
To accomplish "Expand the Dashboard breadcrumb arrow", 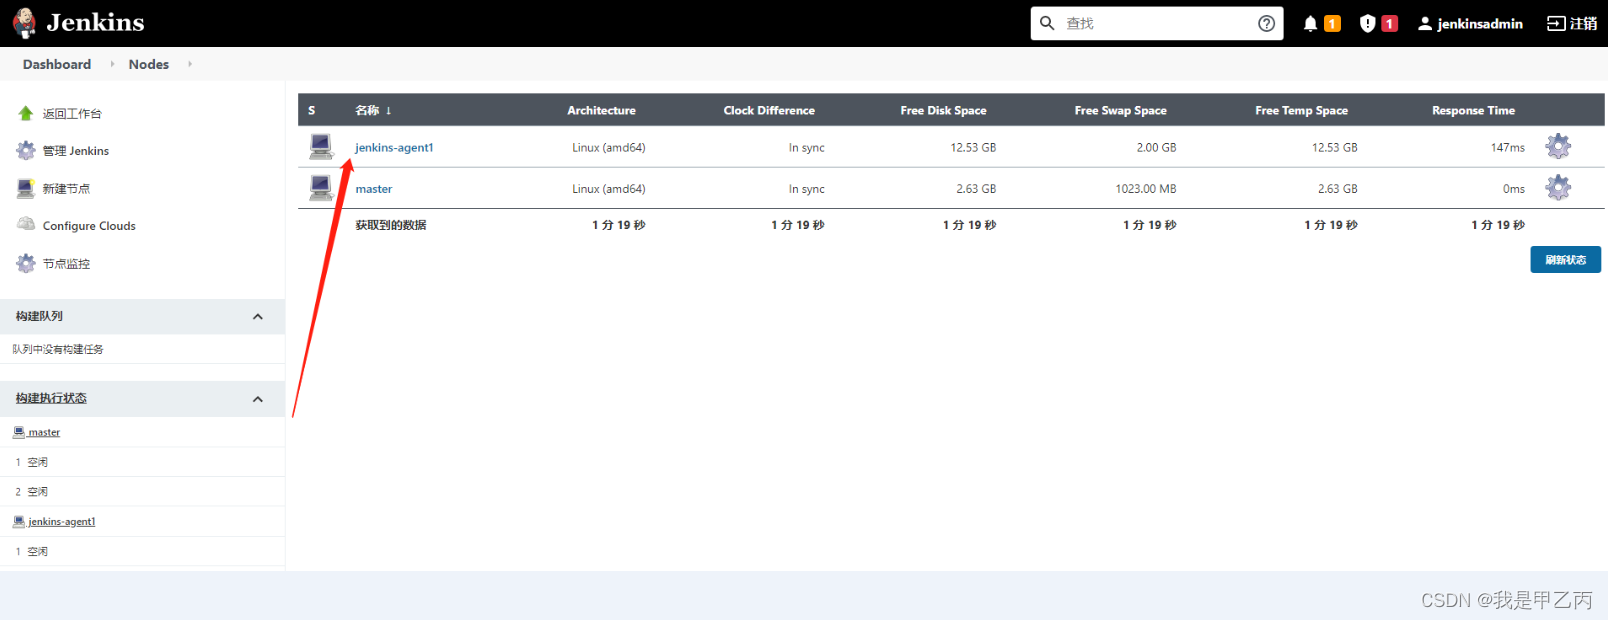I will tap(112, 64).
